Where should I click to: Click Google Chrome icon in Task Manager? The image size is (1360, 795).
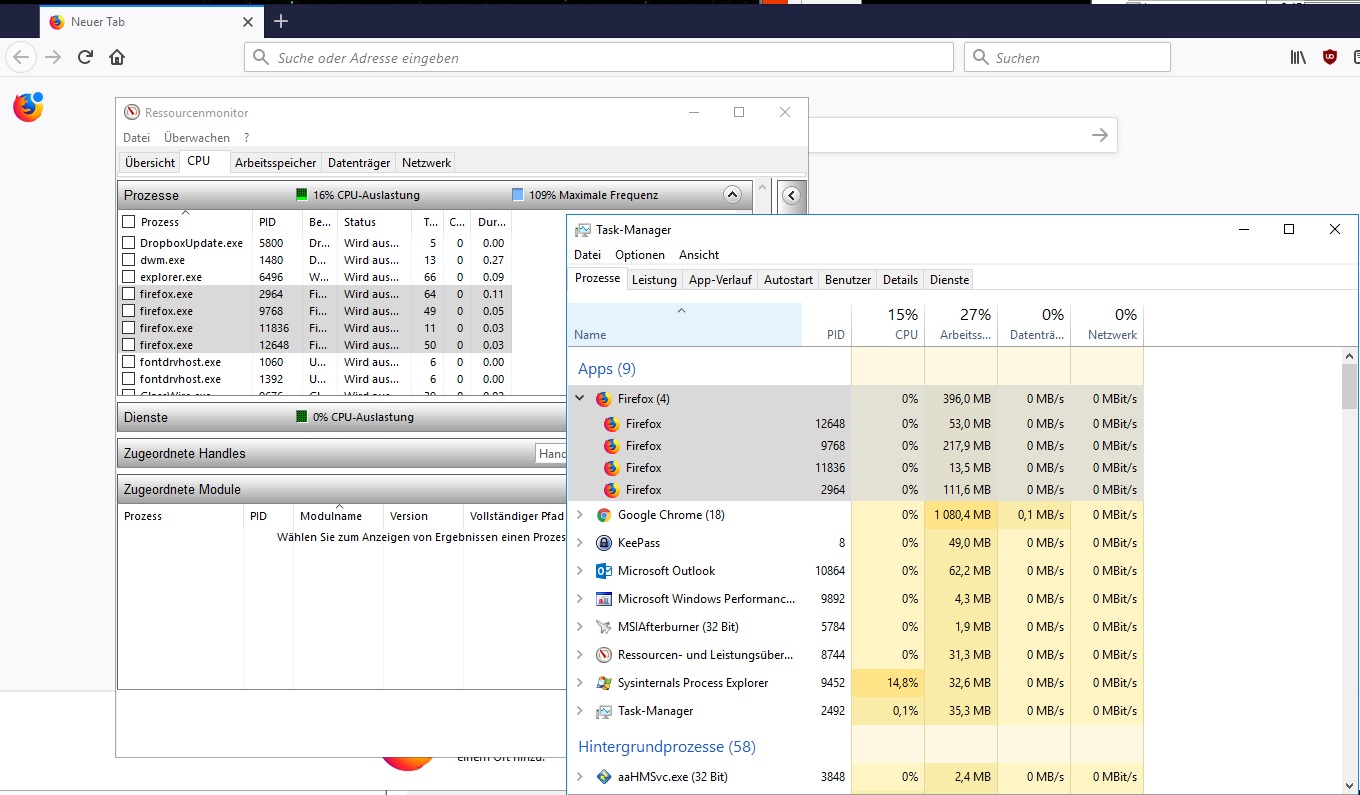pos(603,515)
